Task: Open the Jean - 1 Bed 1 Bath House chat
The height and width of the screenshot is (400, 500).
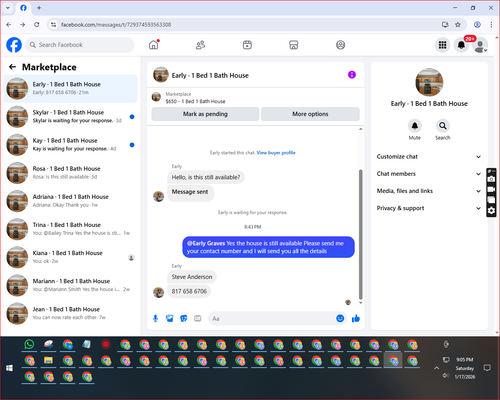Action: [70, 313]
